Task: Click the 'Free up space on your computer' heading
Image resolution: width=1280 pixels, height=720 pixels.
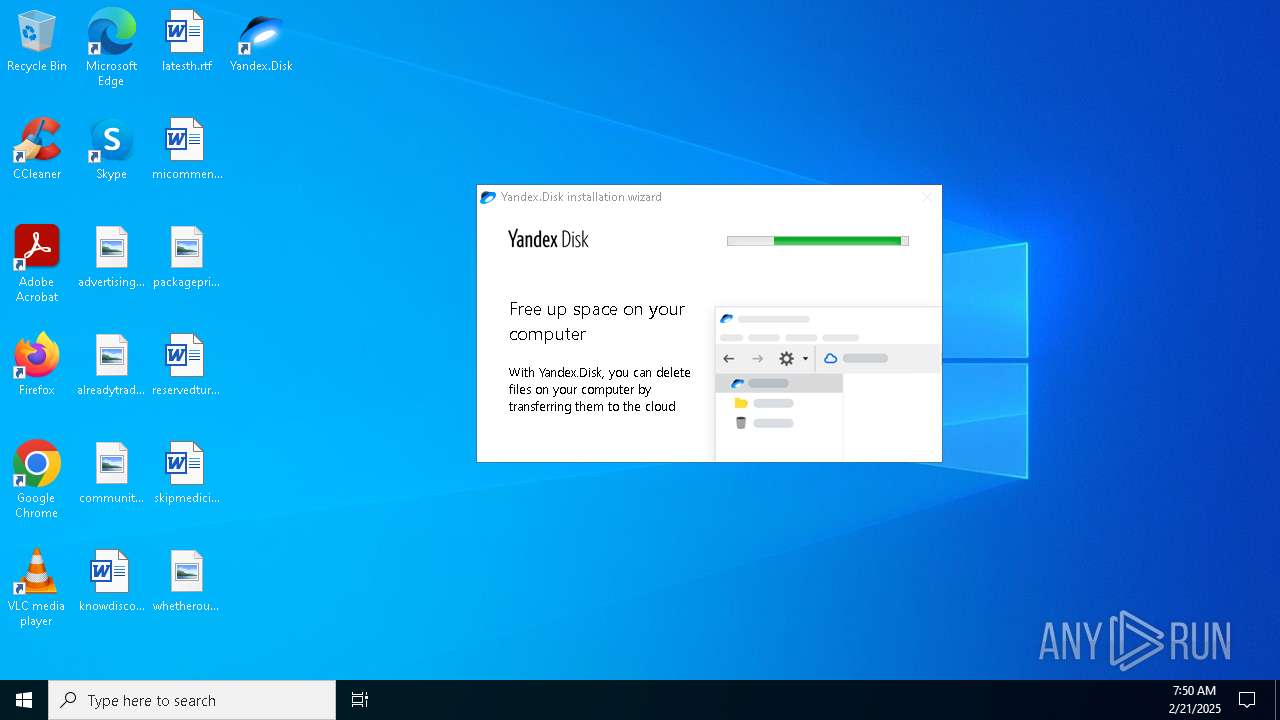Action: [597, 321]
